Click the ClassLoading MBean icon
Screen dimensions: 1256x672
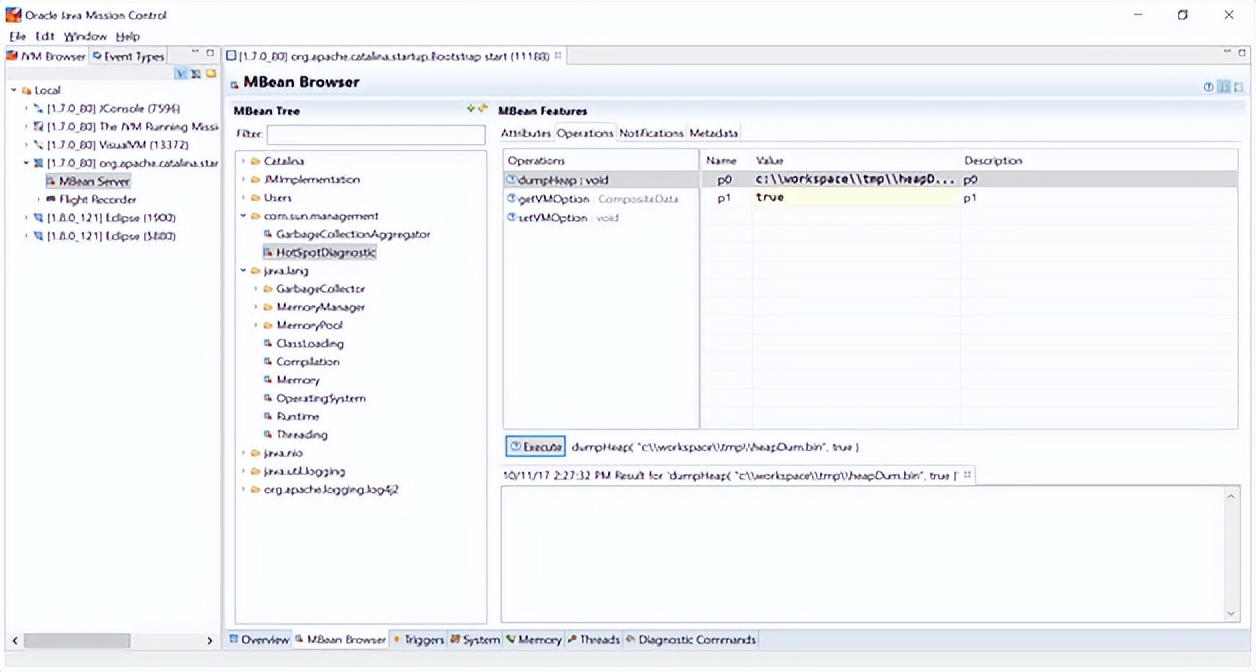point(268,343)
